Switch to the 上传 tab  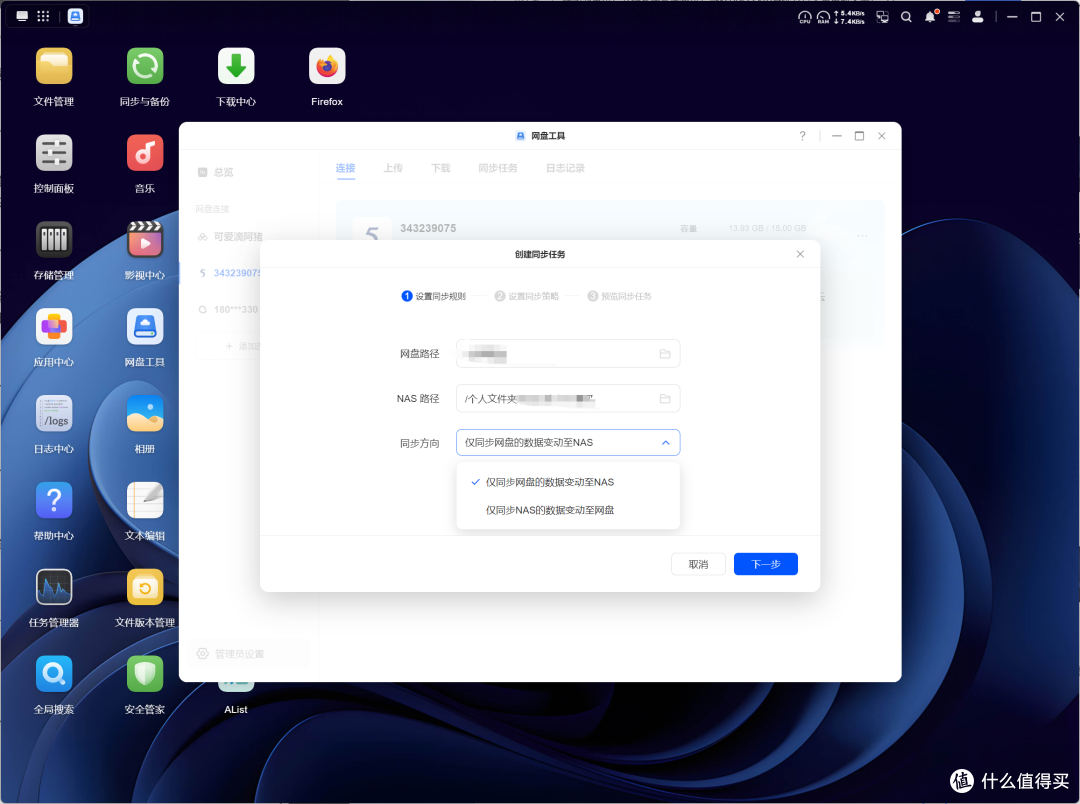(393, 167)
